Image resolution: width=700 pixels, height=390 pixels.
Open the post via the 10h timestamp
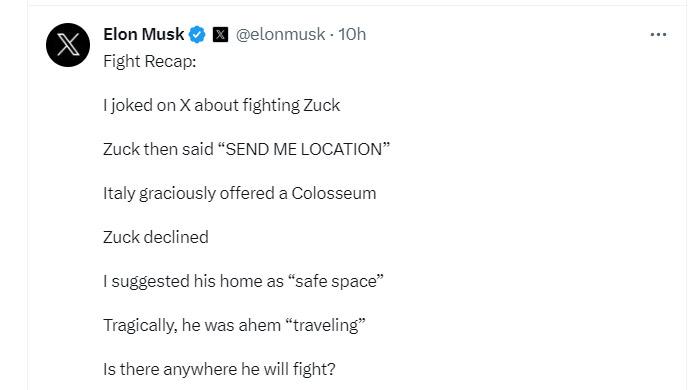click(352, 34)
